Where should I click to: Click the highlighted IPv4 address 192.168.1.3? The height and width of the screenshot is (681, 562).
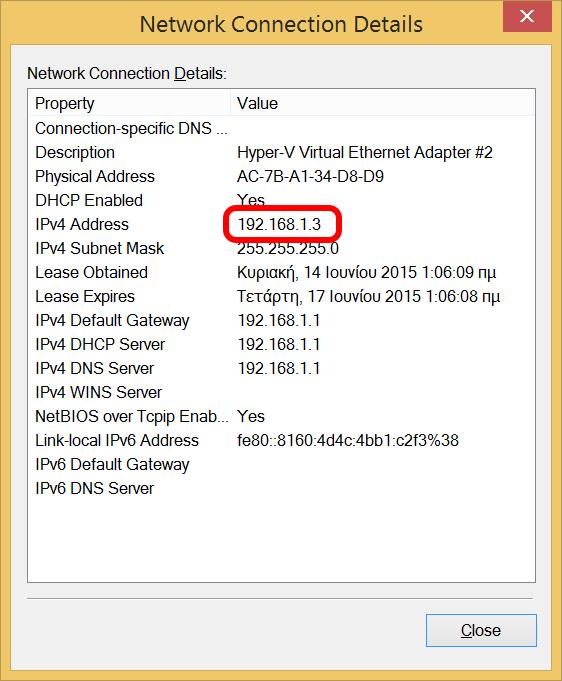pos(279,225)
